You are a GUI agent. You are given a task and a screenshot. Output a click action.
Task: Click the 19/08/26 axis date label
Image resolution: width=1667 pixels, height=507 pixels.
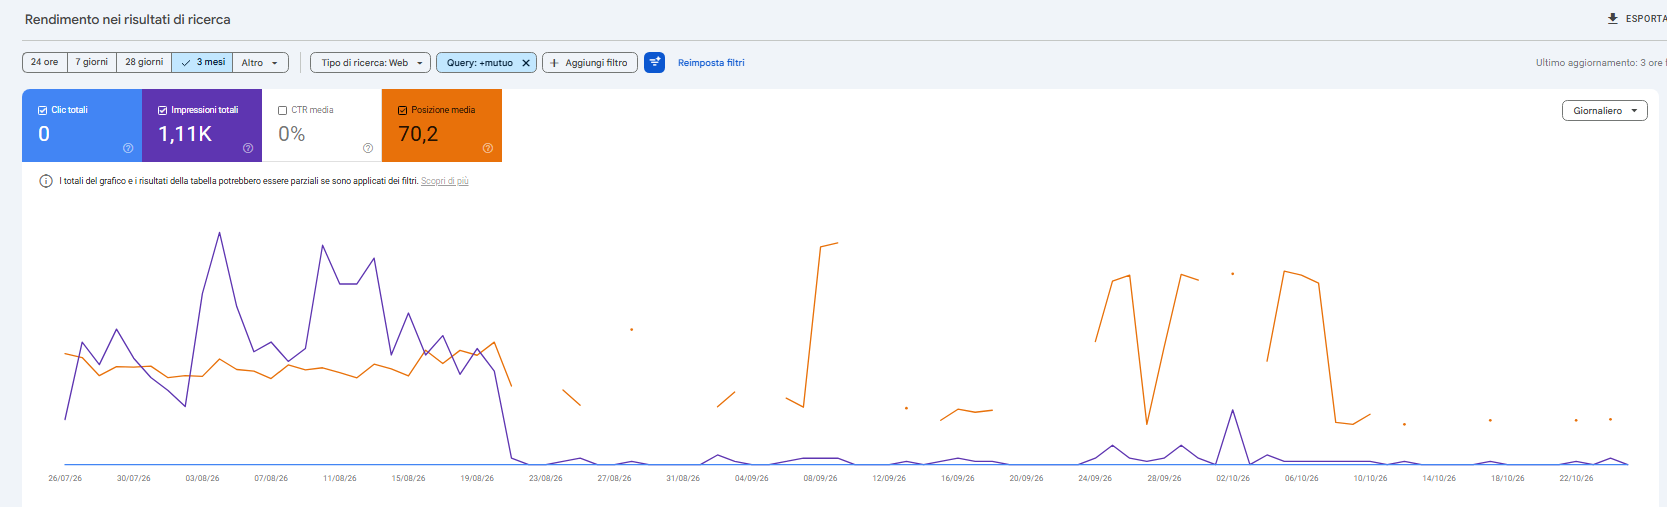pyautogui.click(x=477, y=479)
